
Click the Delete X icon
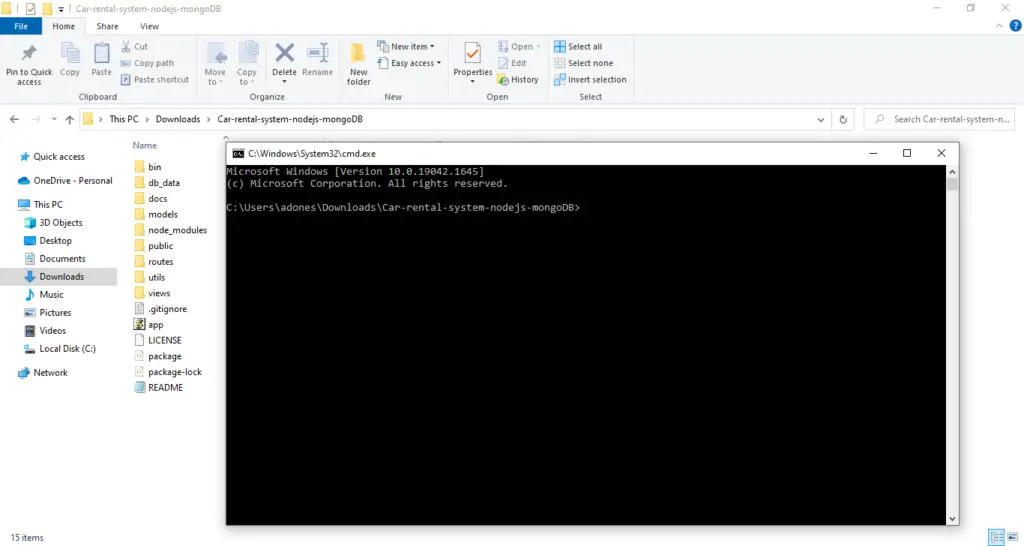[x=284, y=52]
